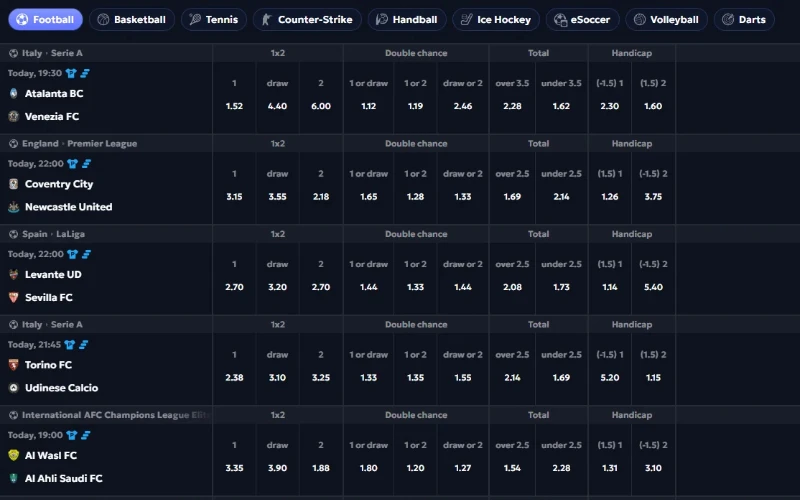Viewport: 800px width, 500px height.
Task: Click the Levante UD team crest
Action: pyautogui.click(x=14, y=274)
